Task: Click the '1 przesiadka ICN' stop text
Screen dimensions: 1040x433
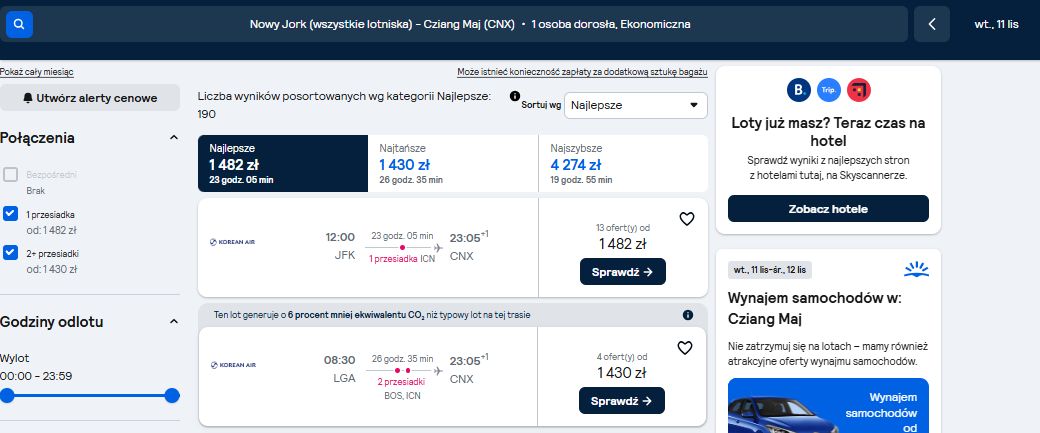Action: 402,259
